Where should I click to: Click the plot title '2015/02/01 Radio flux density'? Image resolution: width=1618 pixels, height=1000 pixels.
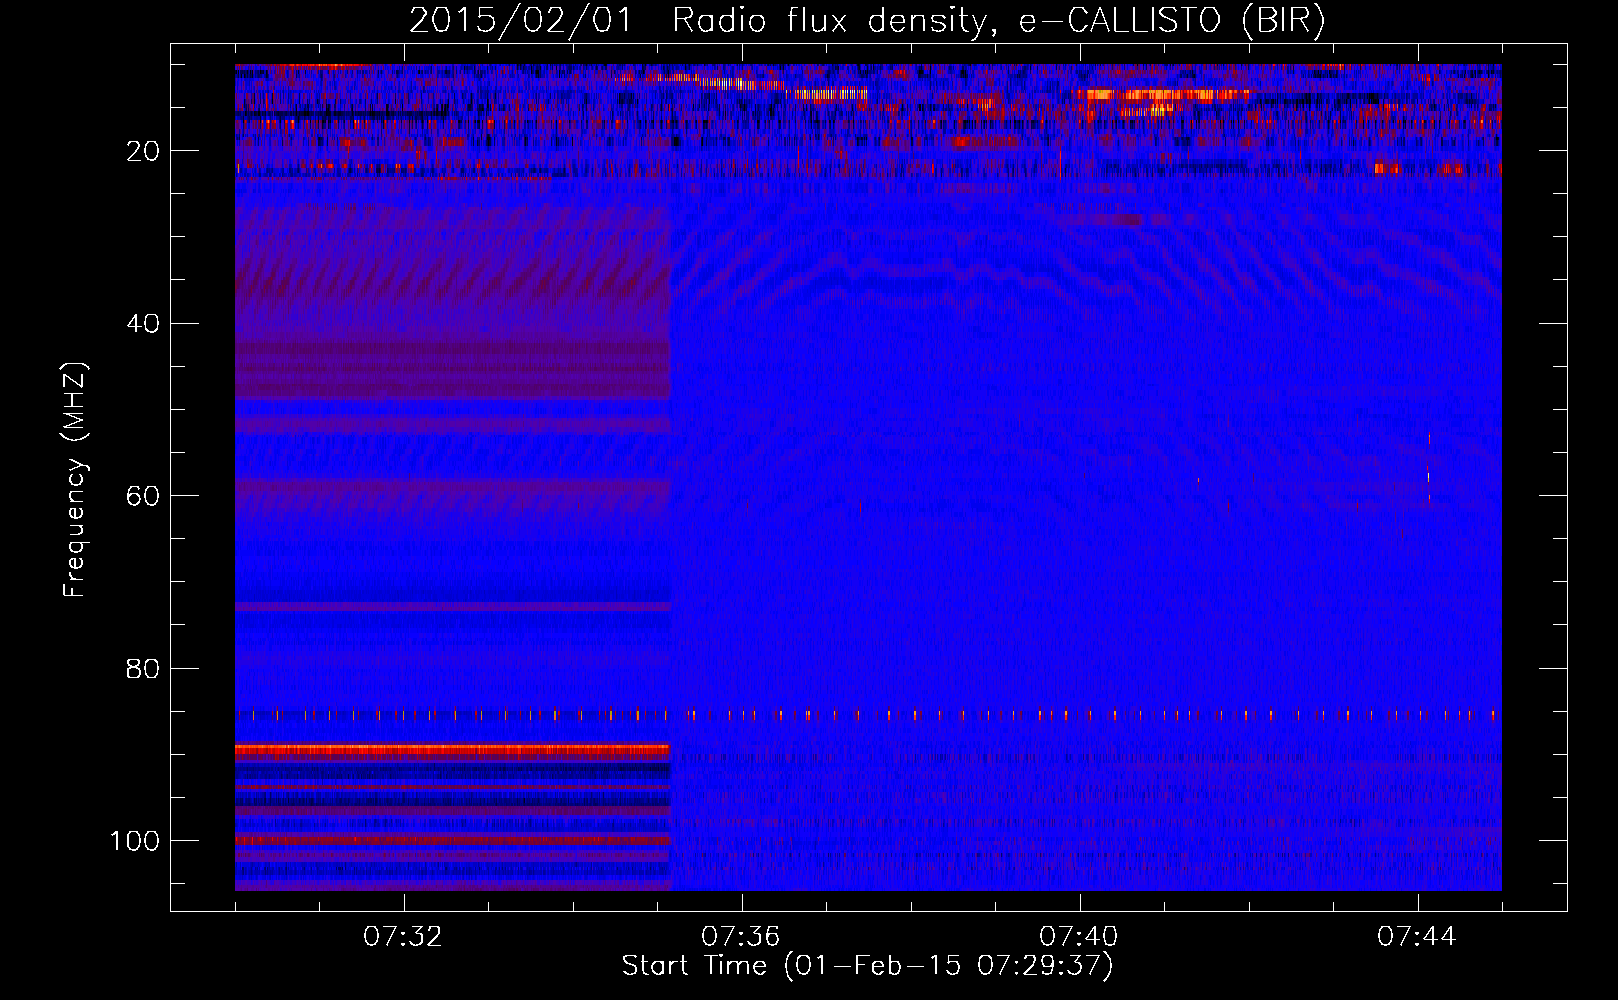pyautogui.click(x=867, y=21)
